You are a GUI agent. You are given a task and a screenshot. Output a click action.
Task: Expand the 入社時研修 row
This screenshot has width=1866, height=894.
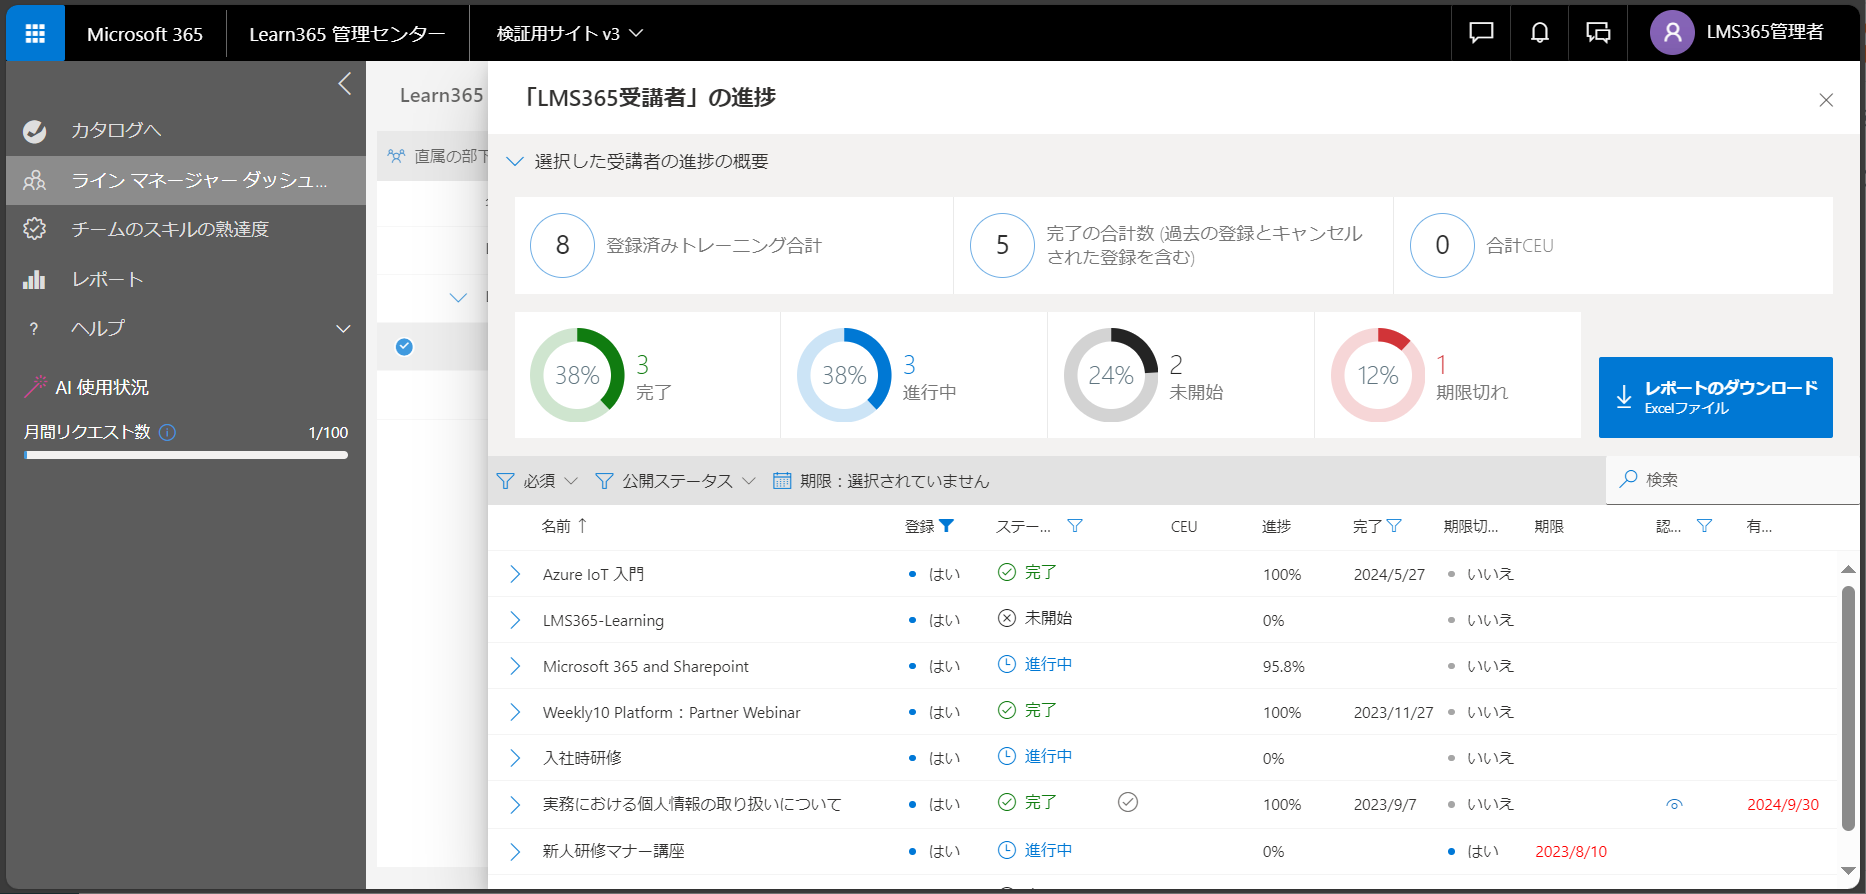515,758
